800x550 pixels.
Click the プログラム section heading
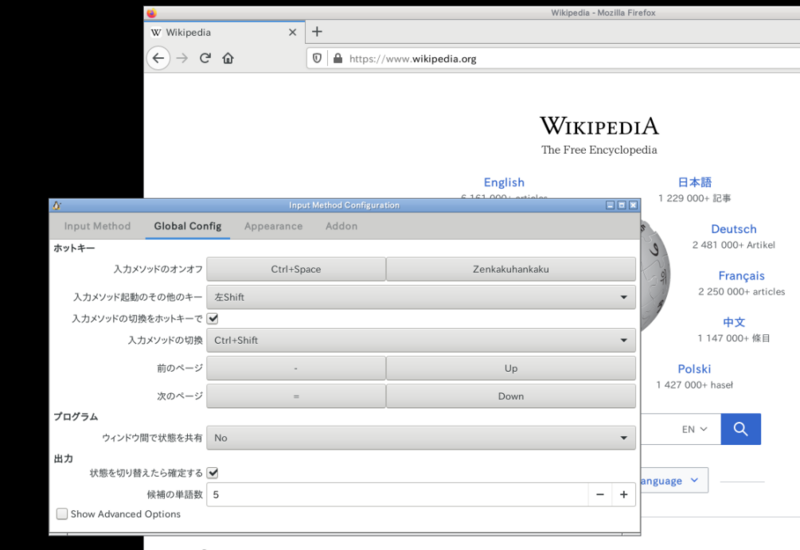tap(76, 416)
